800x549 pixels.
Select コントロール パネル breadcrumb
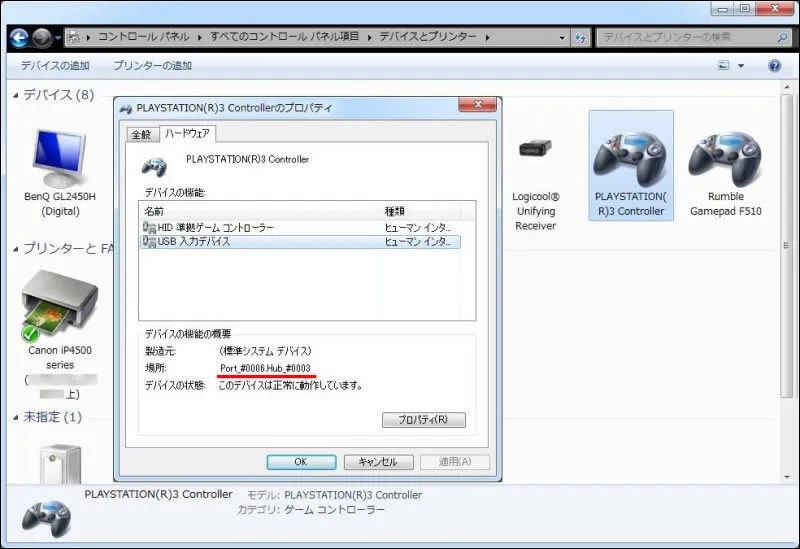click(x=143, y=37)
